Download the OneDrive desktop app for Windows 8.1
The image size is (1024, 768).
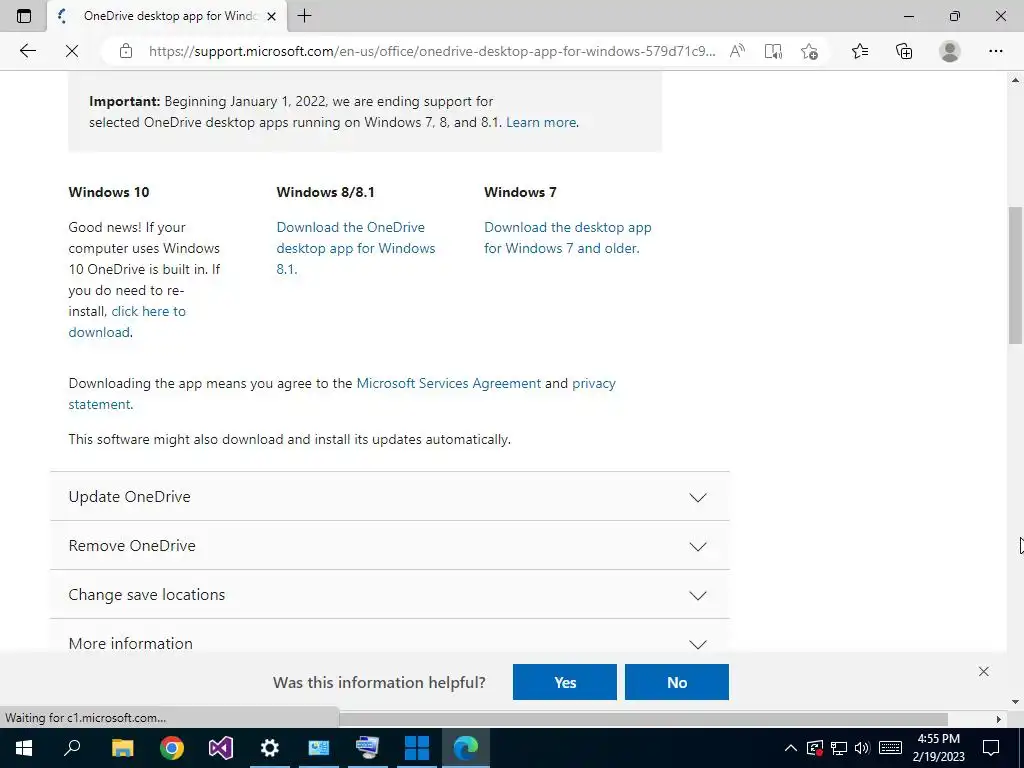click(356, 248)
